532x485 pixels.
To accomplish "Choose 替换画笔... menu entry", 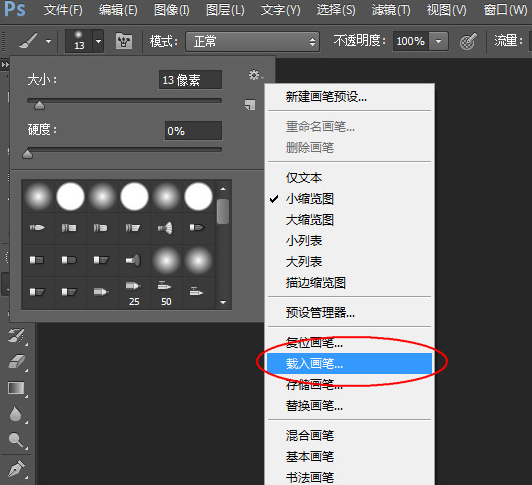I will [349, 405].
